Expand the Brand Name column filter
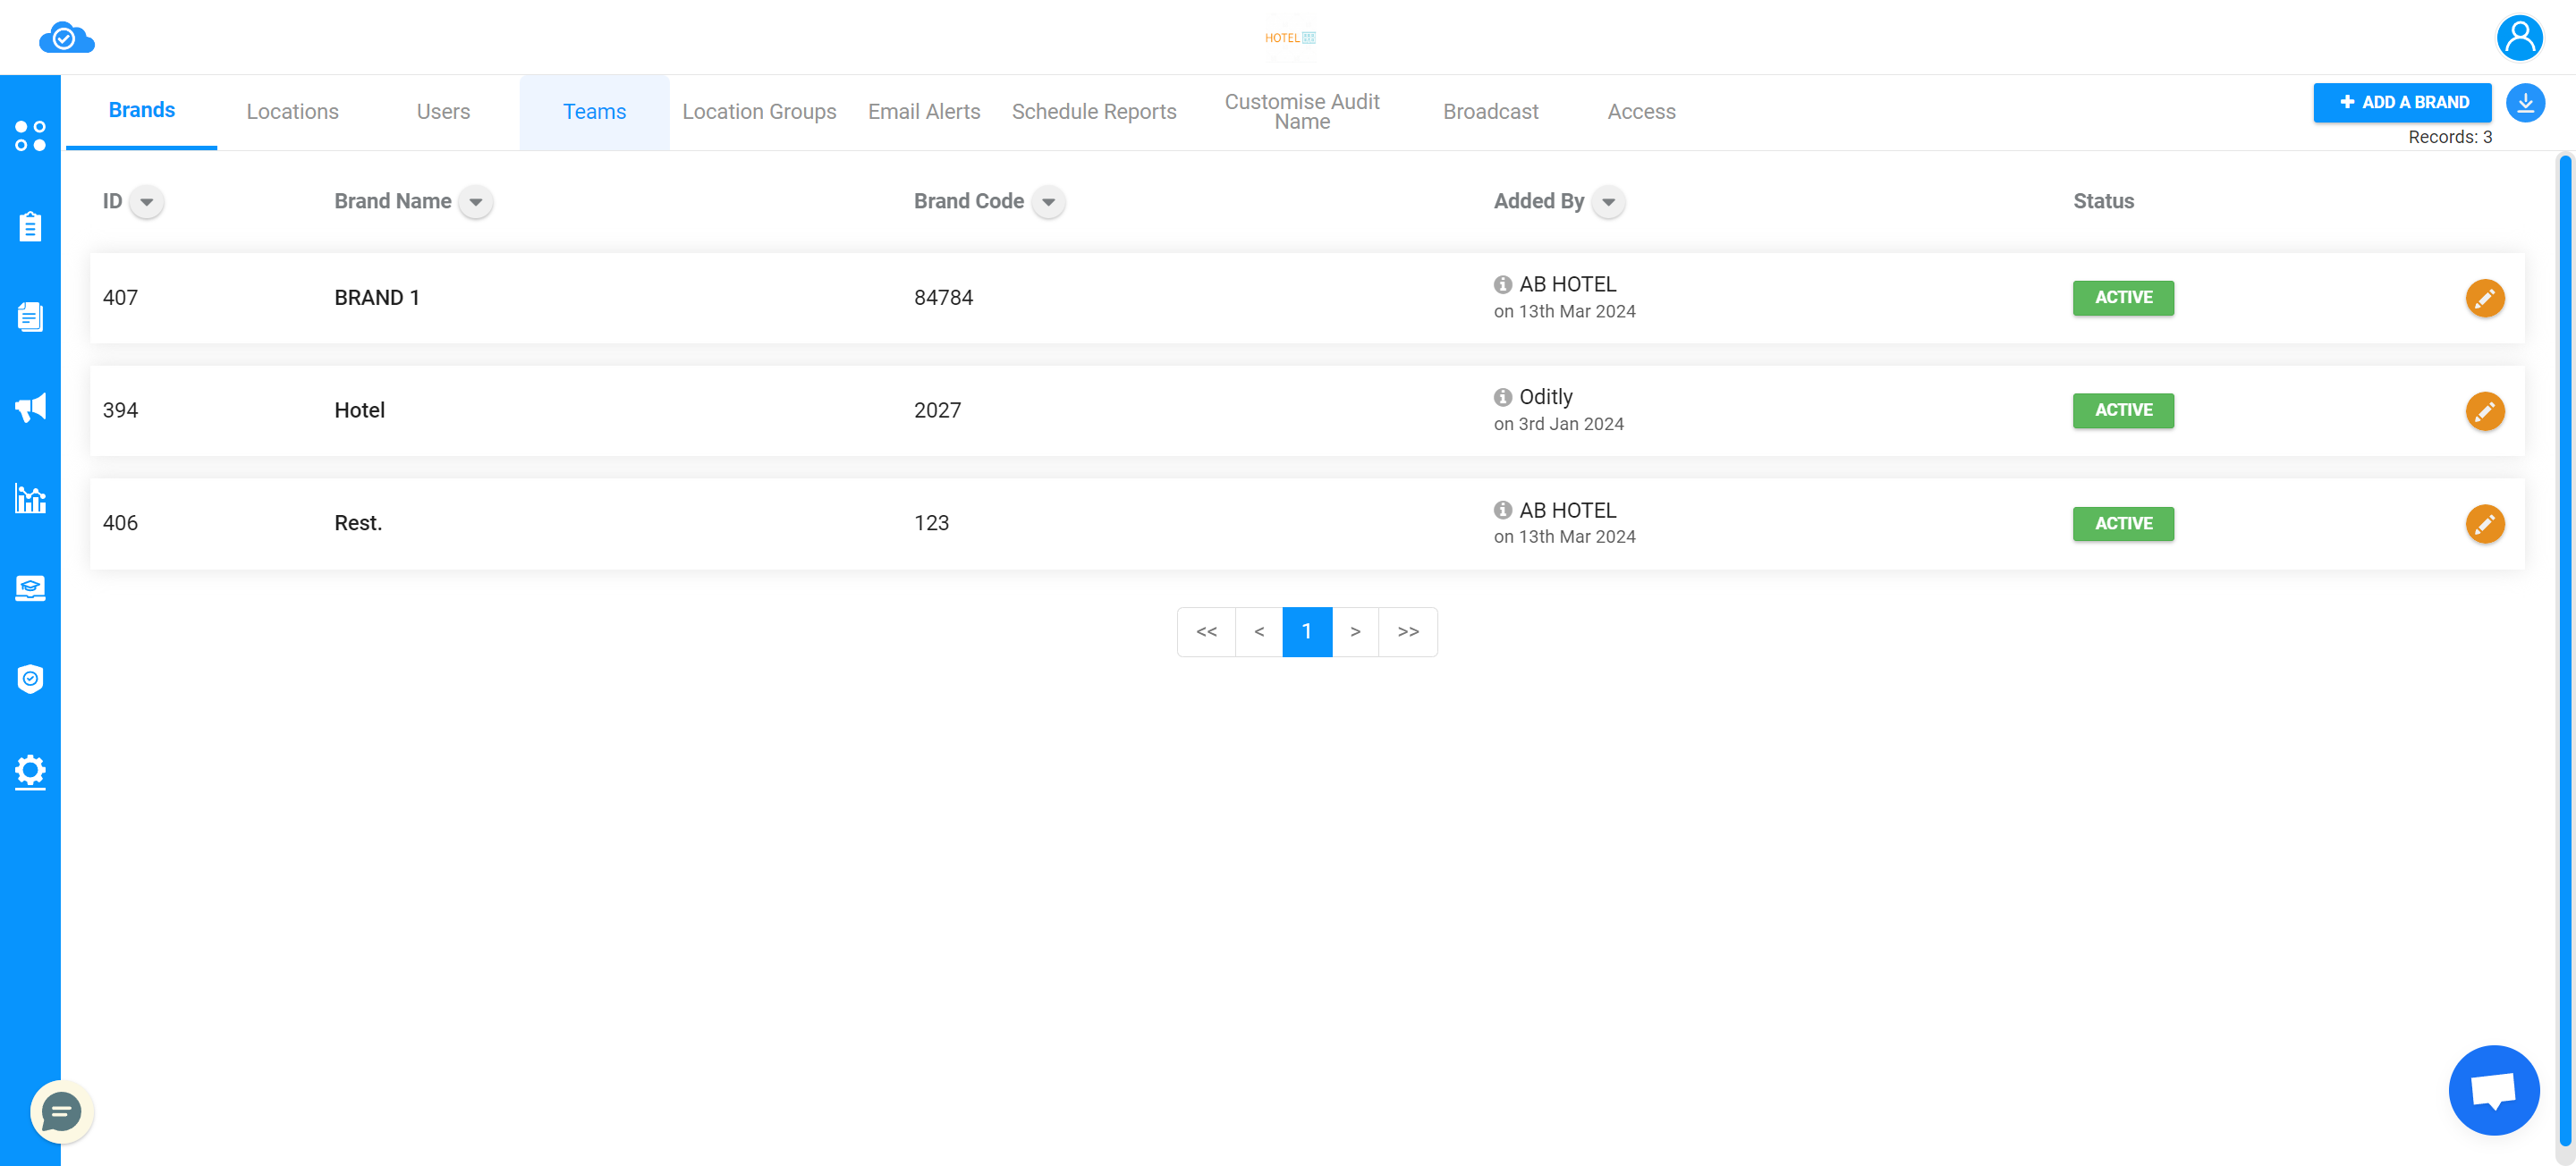The height and width of the screenshot is (1166, 2576). (477, 202)
